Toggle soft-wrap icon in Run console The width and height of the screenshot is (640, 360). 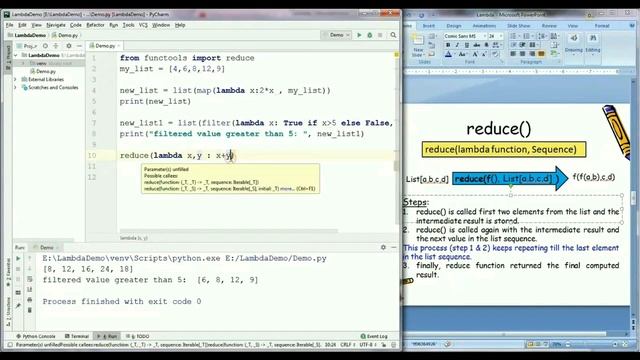[29, 279]
